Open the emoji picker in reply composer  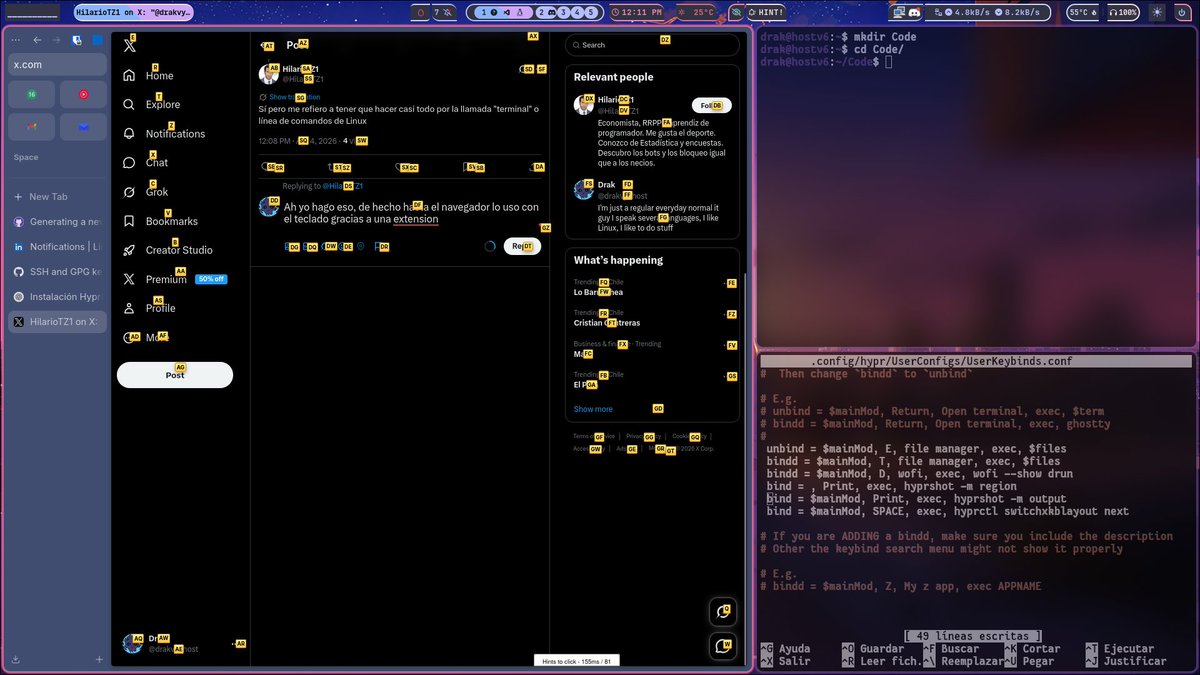(x=343, y=246)
